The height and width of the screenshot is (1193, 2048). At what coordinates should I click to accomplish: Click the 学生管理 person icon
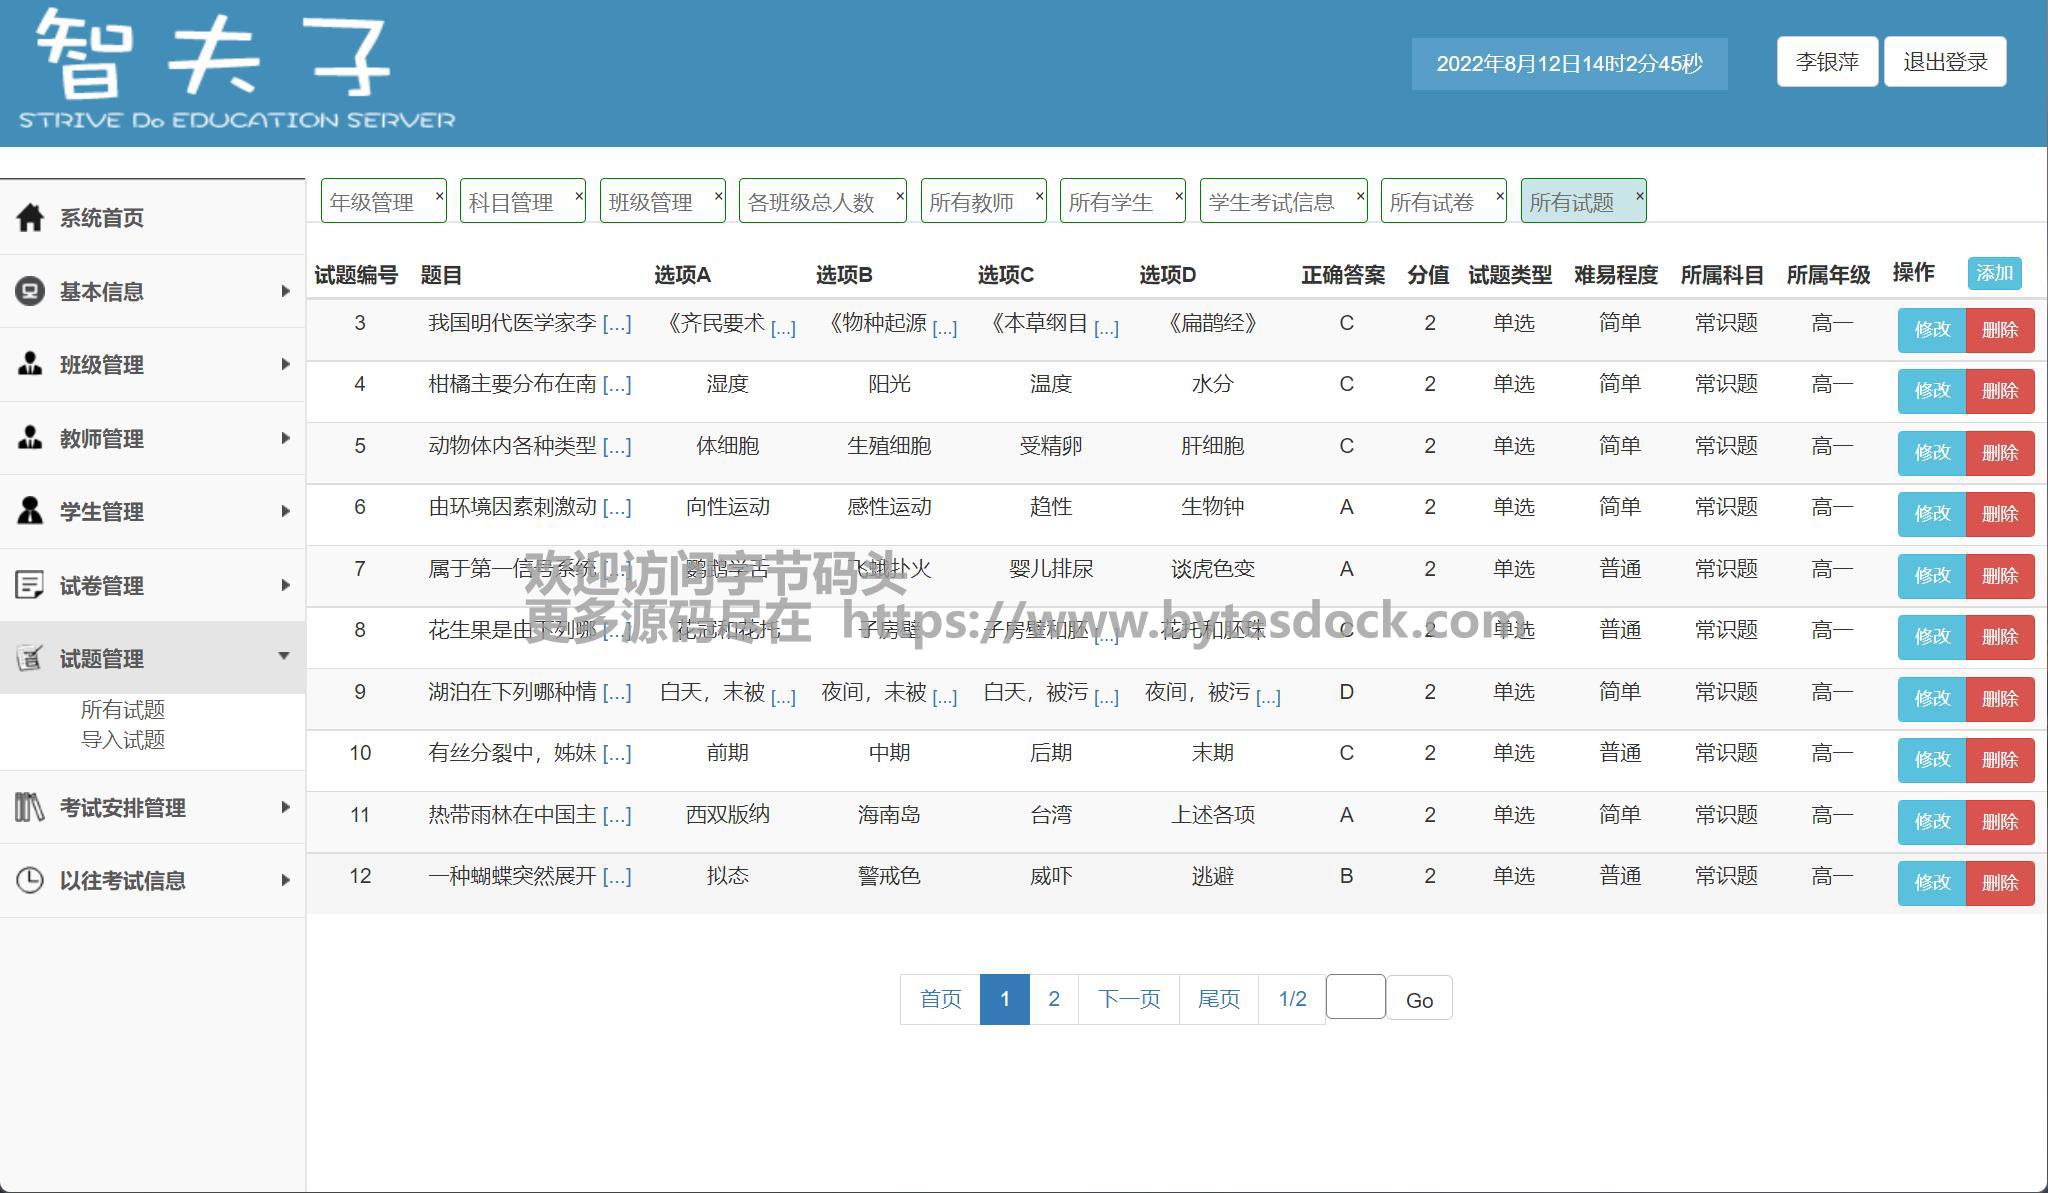[30, 511]
